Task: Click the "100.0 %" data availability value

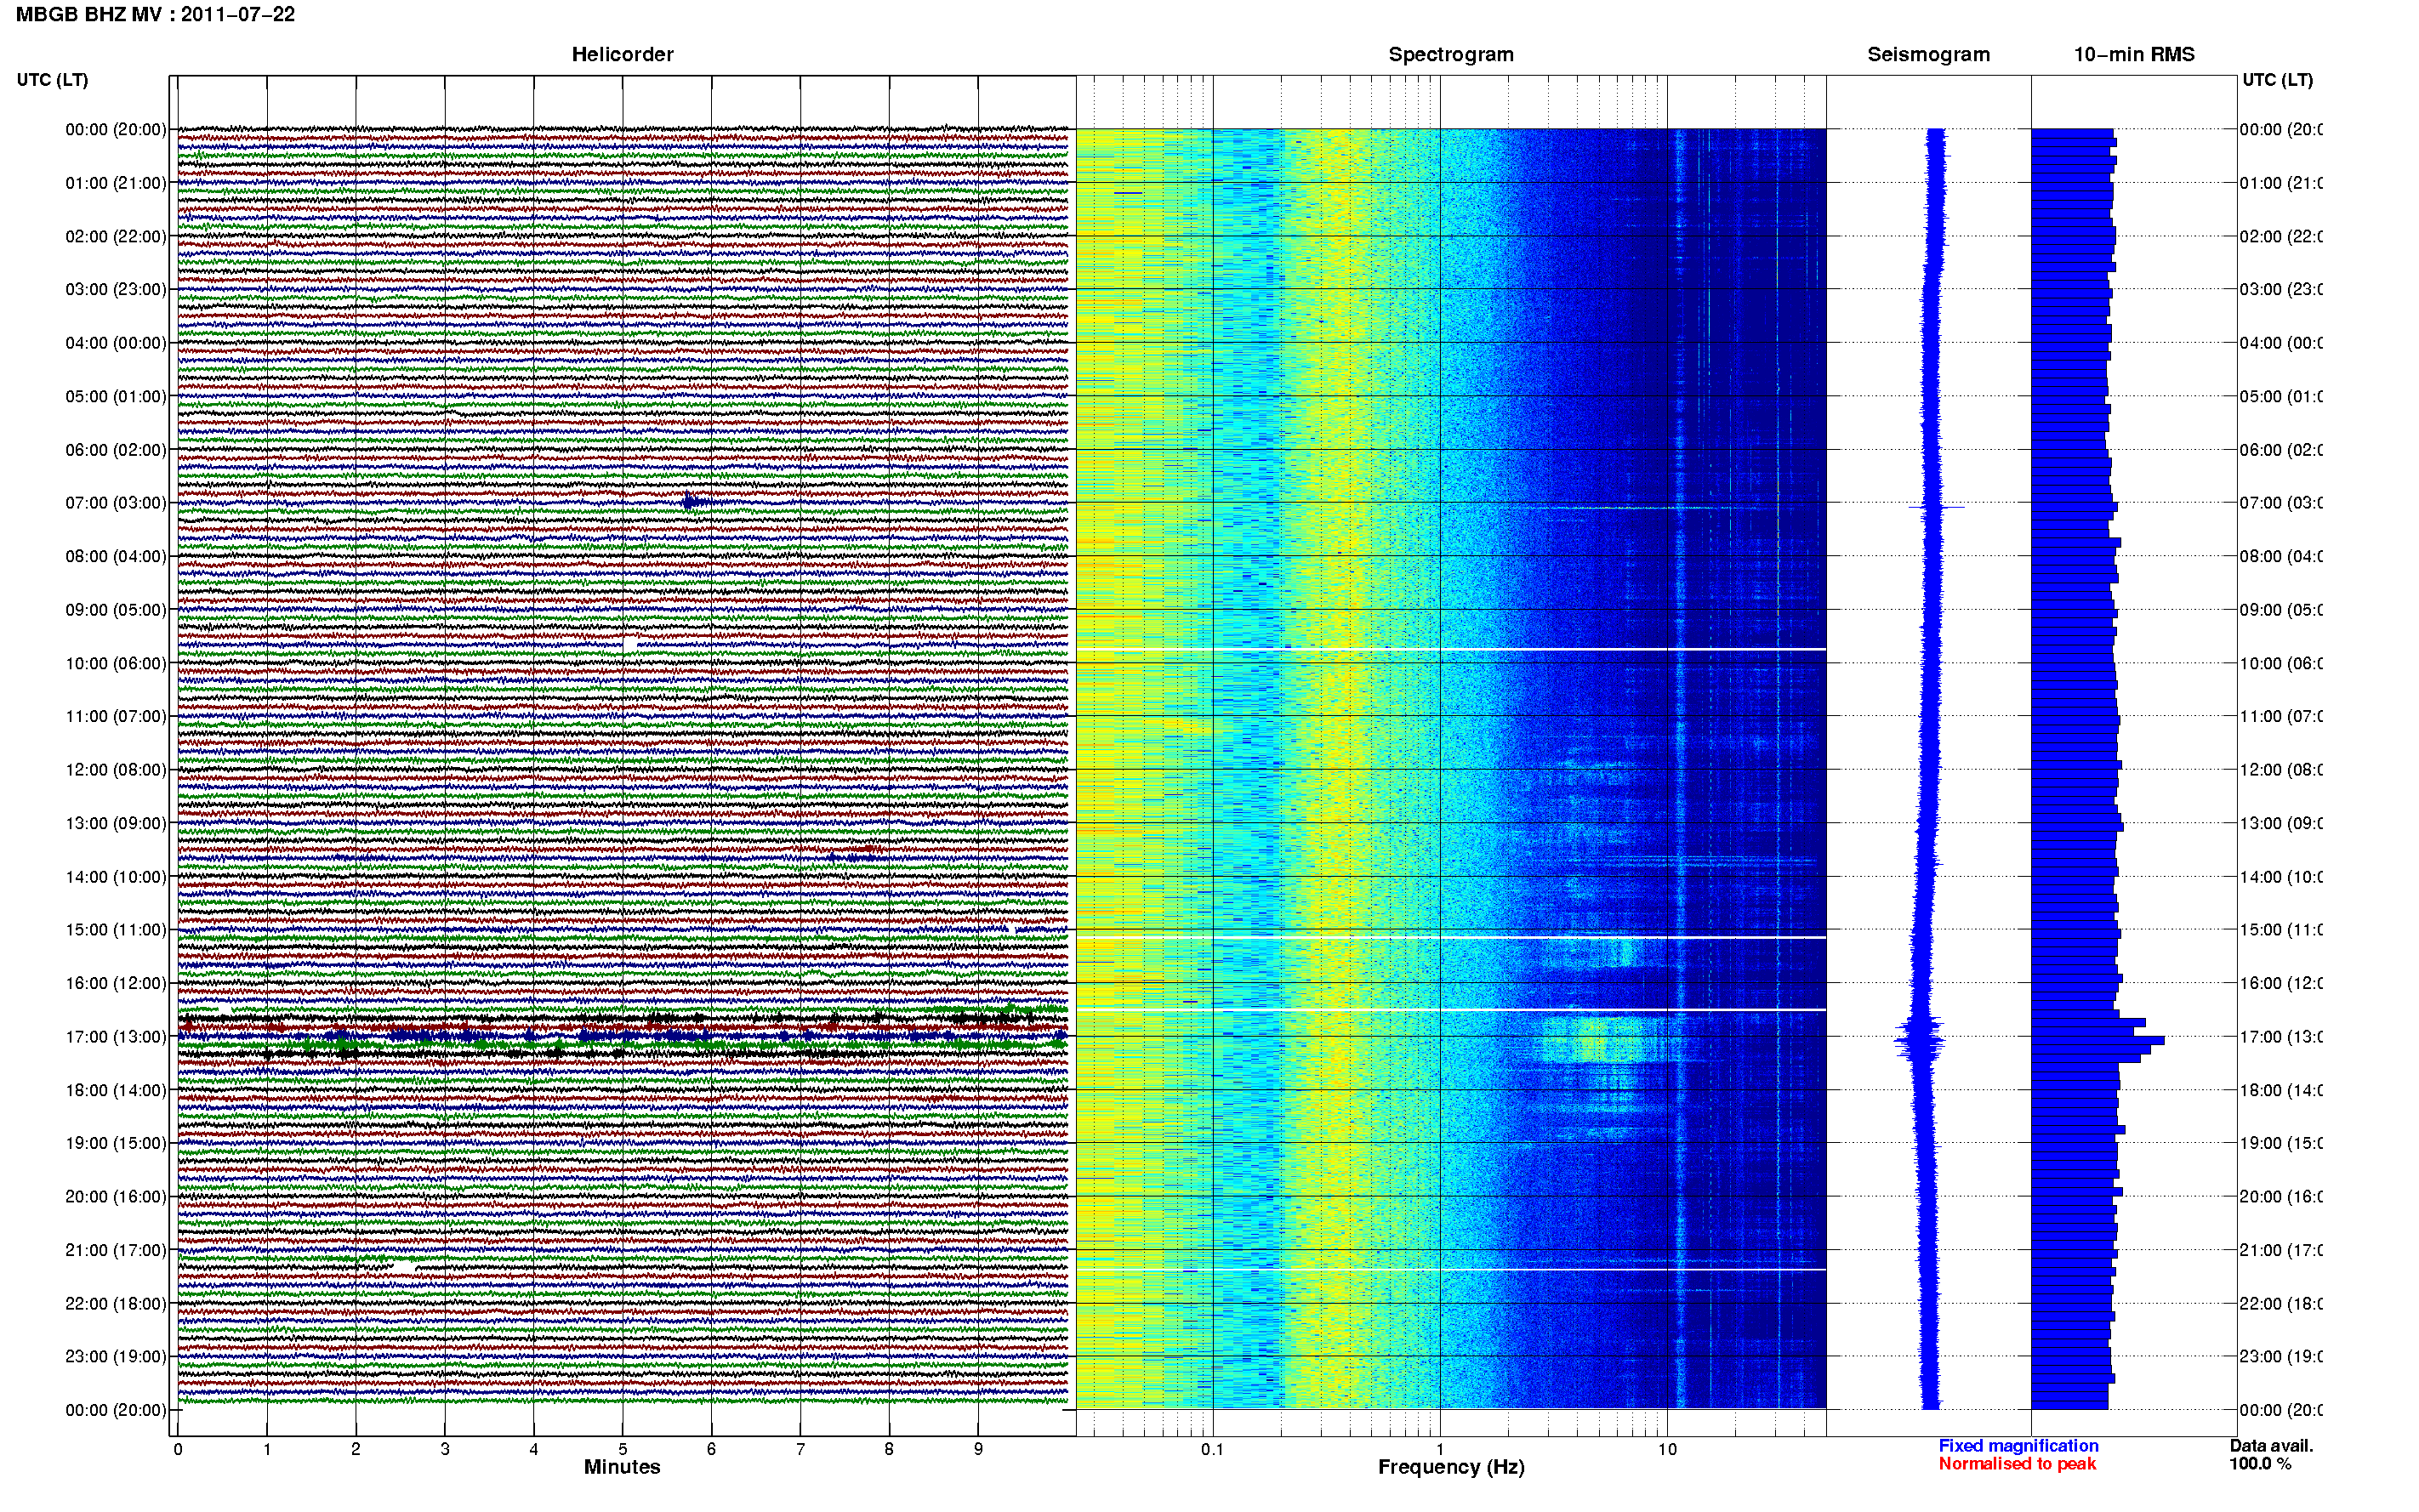Action: [x=2260, y=1464]
